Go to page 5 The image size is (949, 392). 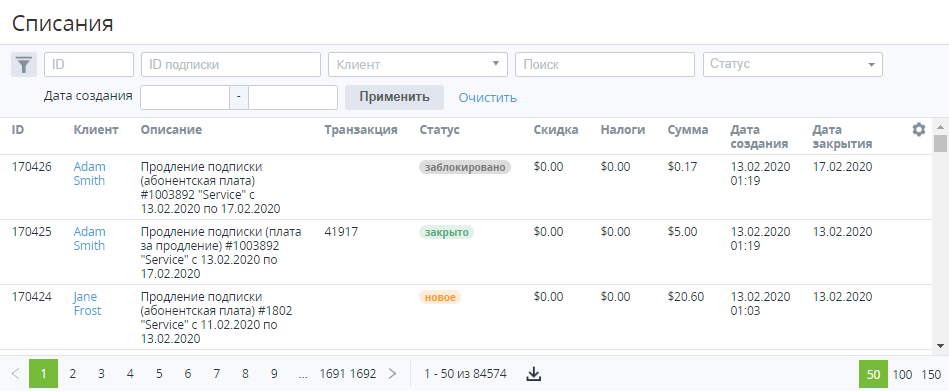coord(159,374)
